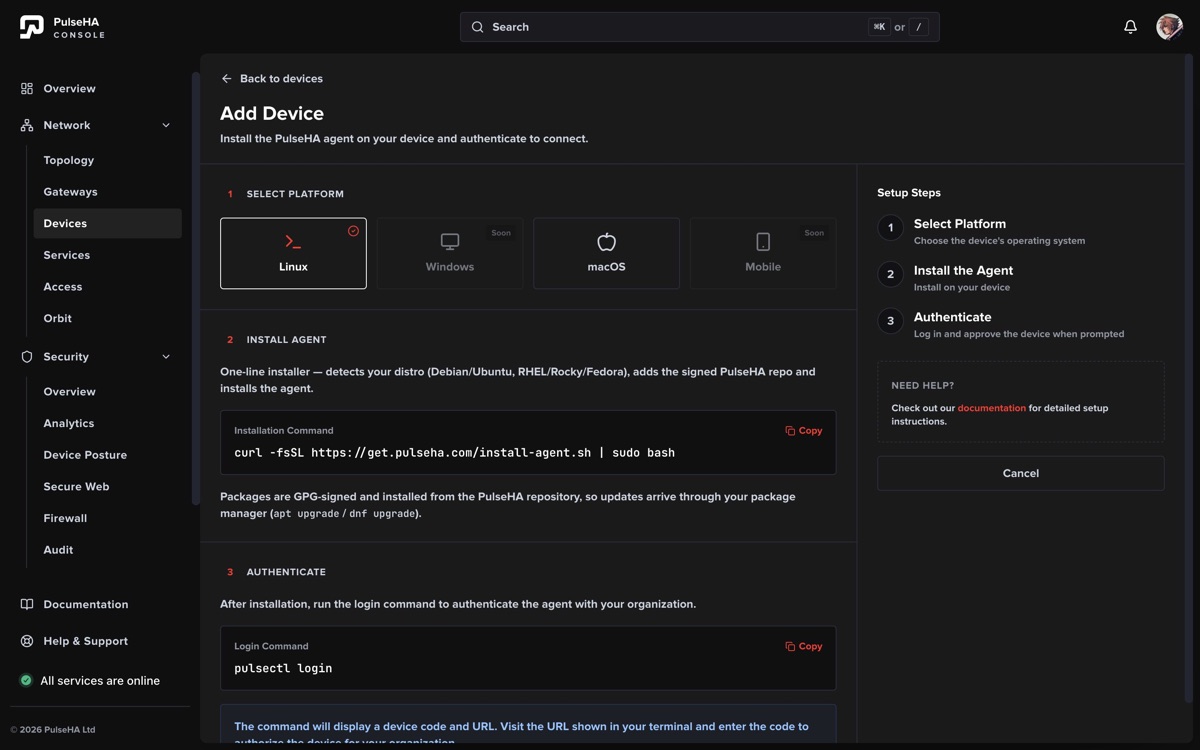Open Gateways in sidebar

107,192
